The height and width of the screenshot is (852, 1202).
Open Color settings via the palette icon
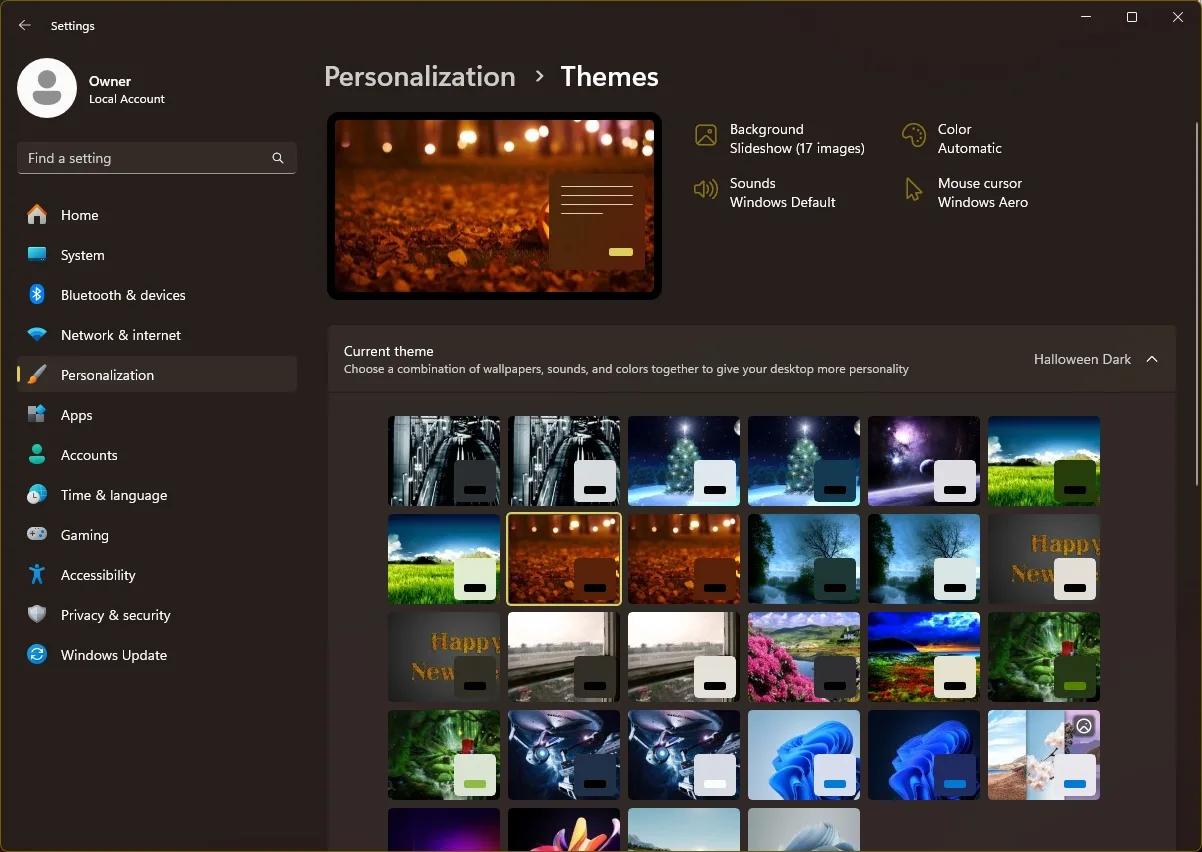click(914, 136)
